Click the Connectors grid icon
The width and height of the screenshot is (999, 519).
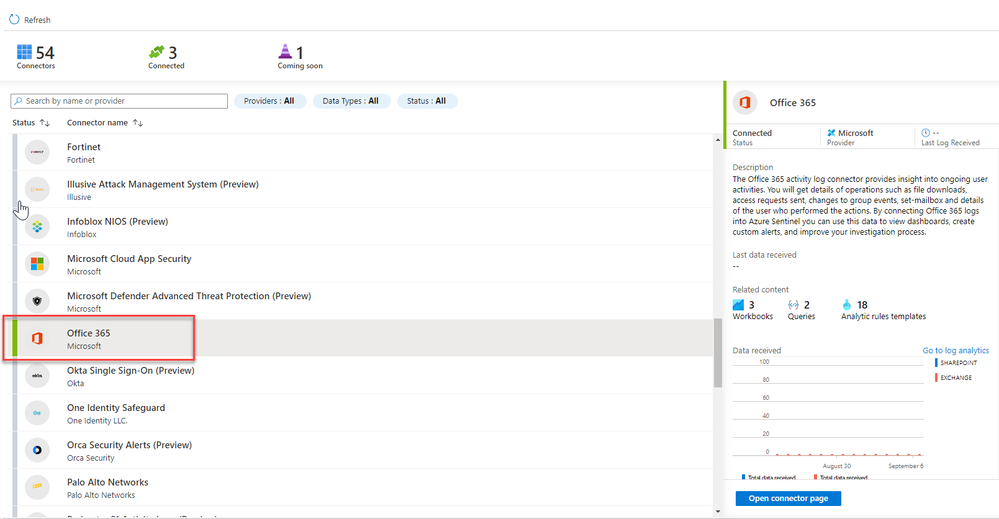[24, 52]
